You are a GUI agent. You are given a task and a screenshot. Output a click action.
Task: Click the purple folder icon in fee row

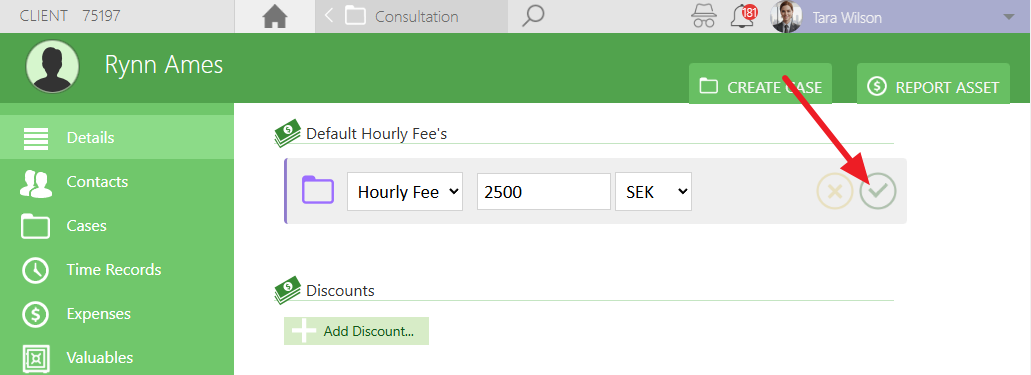(318, 189)
